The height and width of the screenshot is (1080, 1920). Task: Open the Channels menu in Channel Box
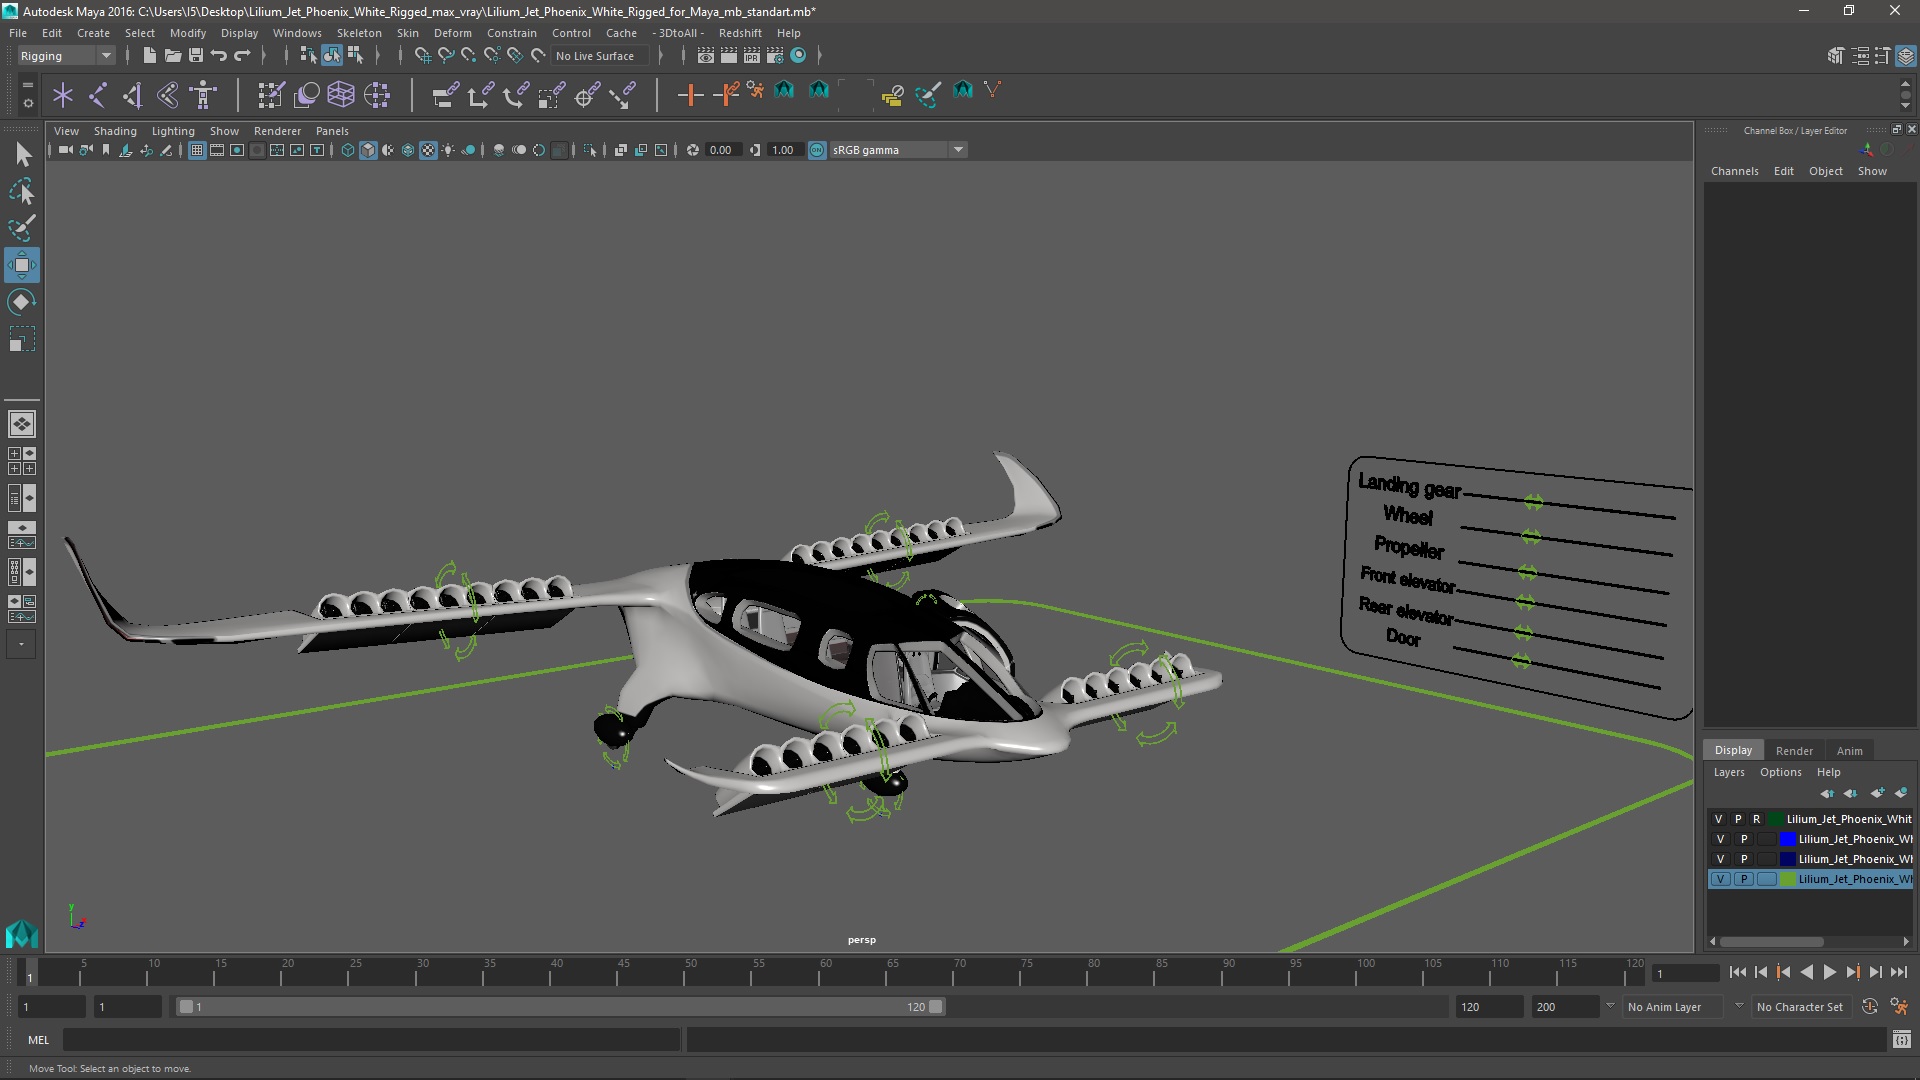1734,171
